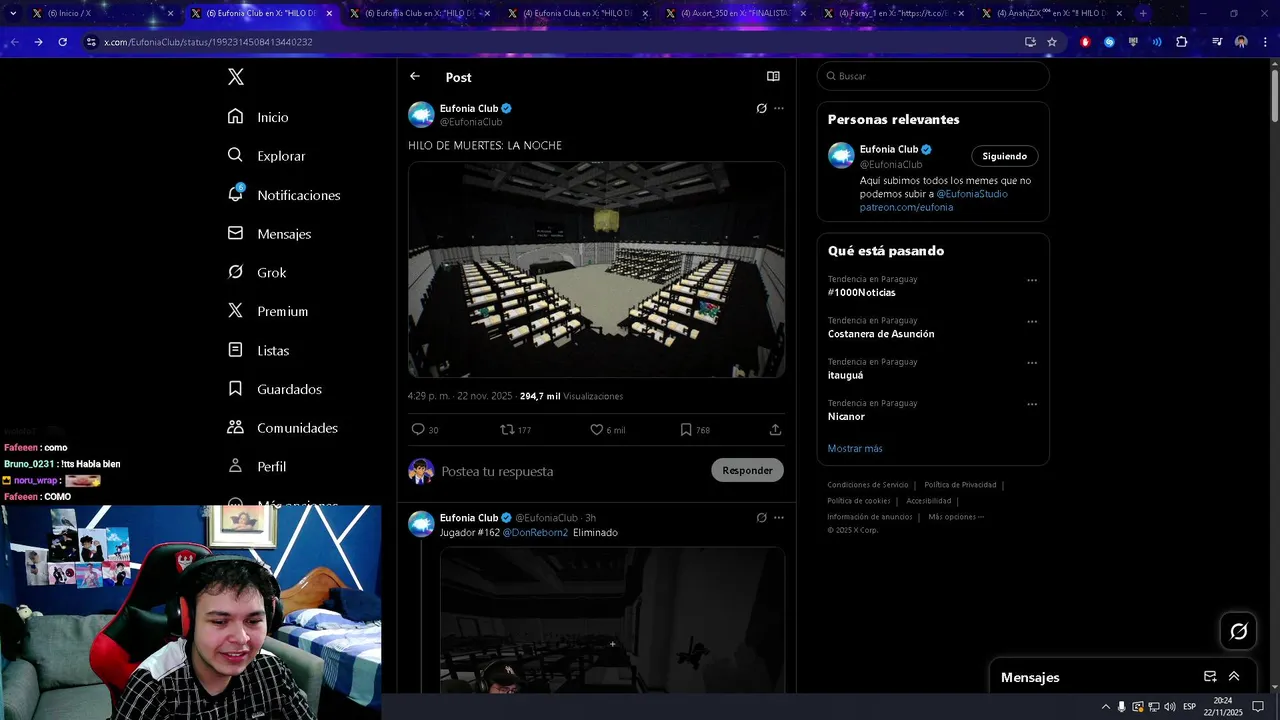Expand the Mensajes drawer with double chevron
This screenshot has width=1280, height=720.
1234,677
